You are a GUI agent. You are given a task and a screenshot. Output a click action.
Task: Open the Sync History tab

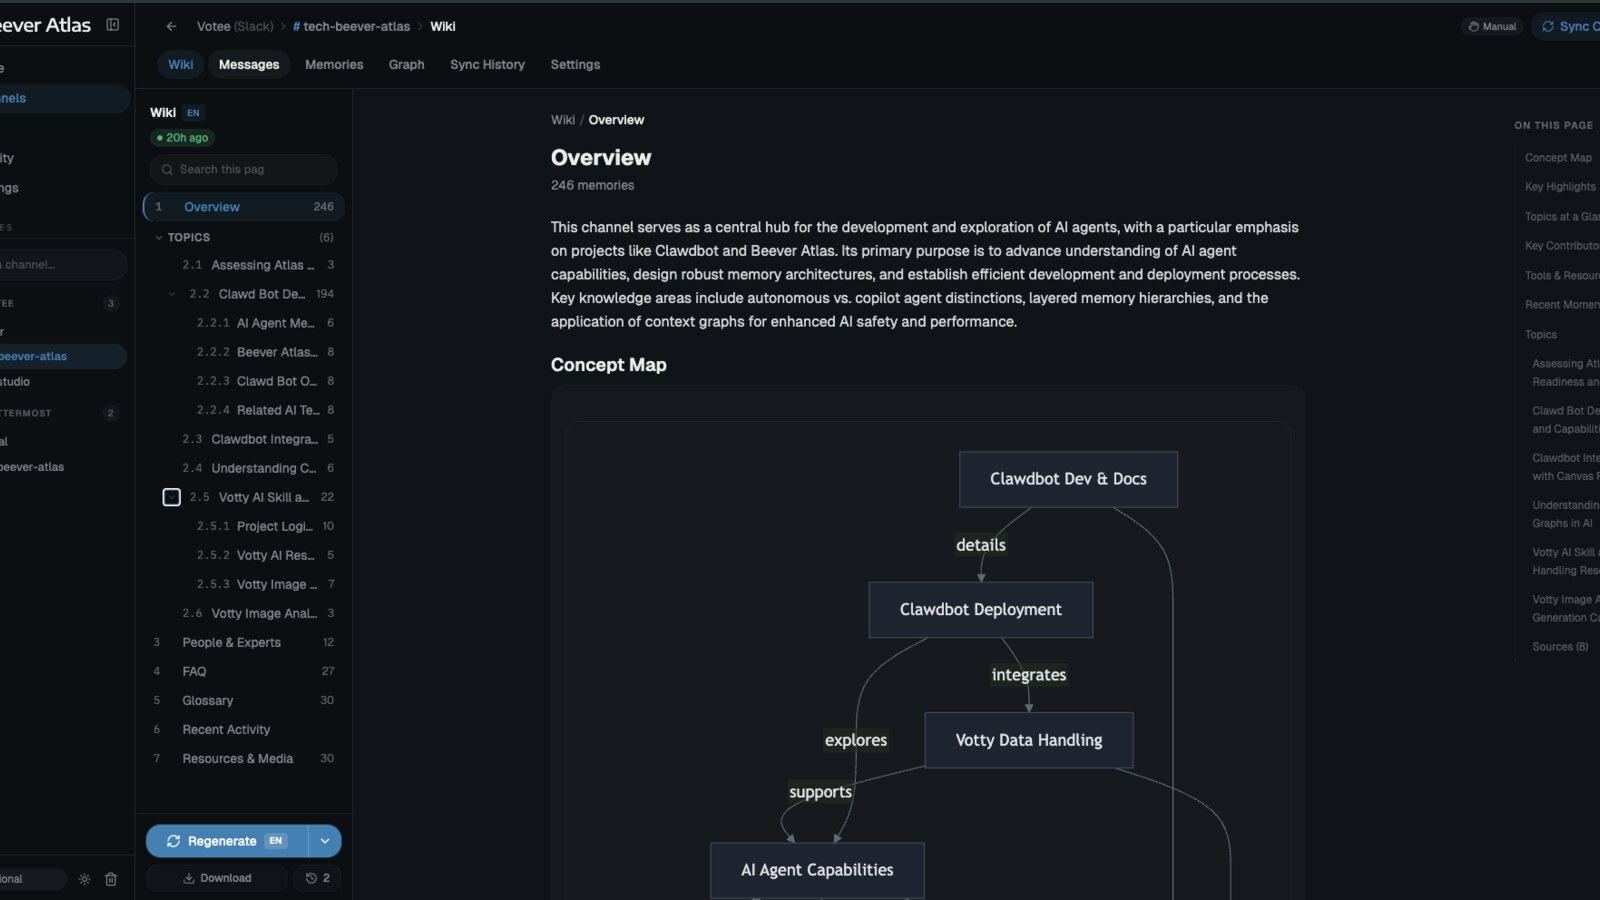point(487,64)
